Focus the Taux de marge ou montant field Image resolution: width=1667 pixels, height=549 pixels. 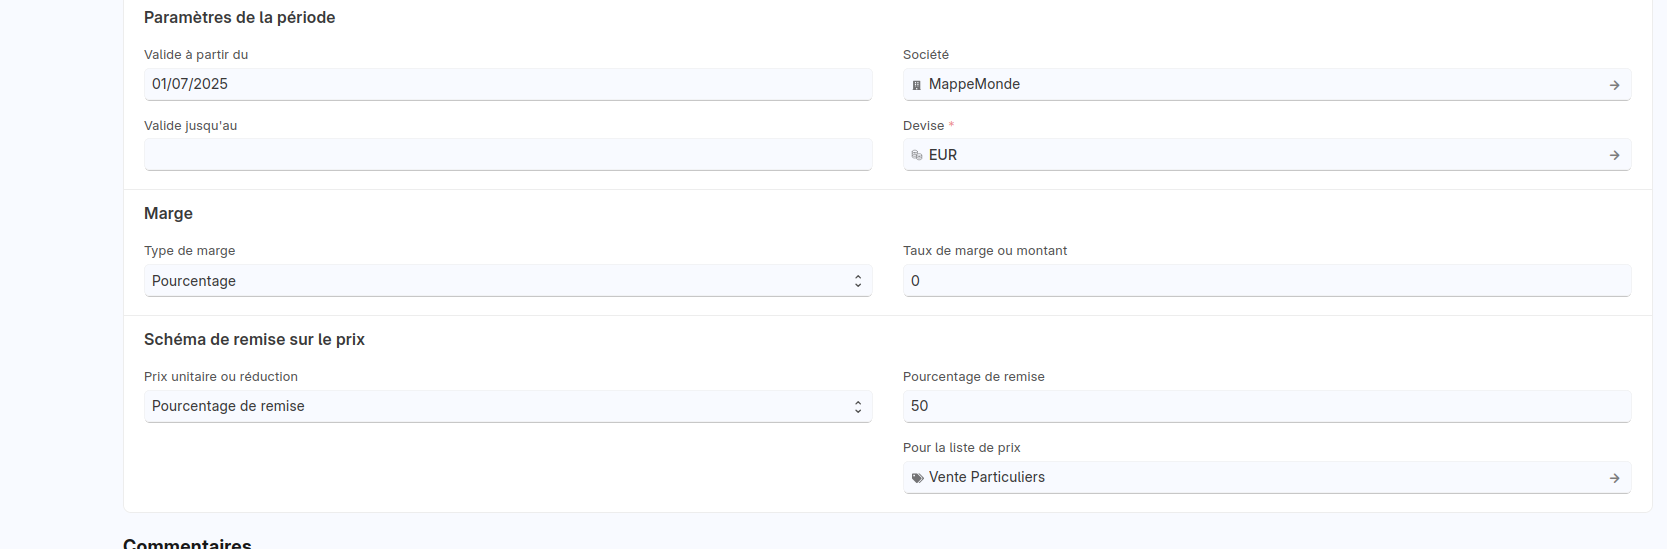click(x=1266, y=281)
